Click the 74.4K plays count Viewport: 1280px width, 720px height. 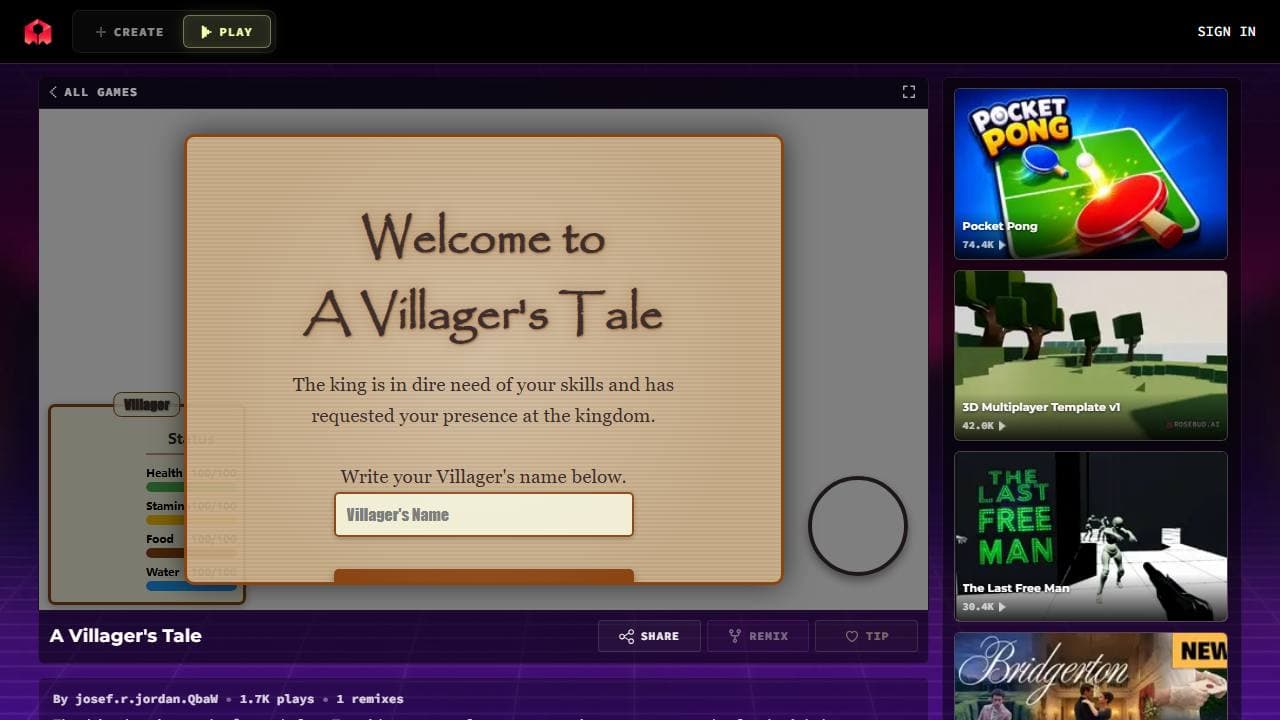tap(984, 245)
